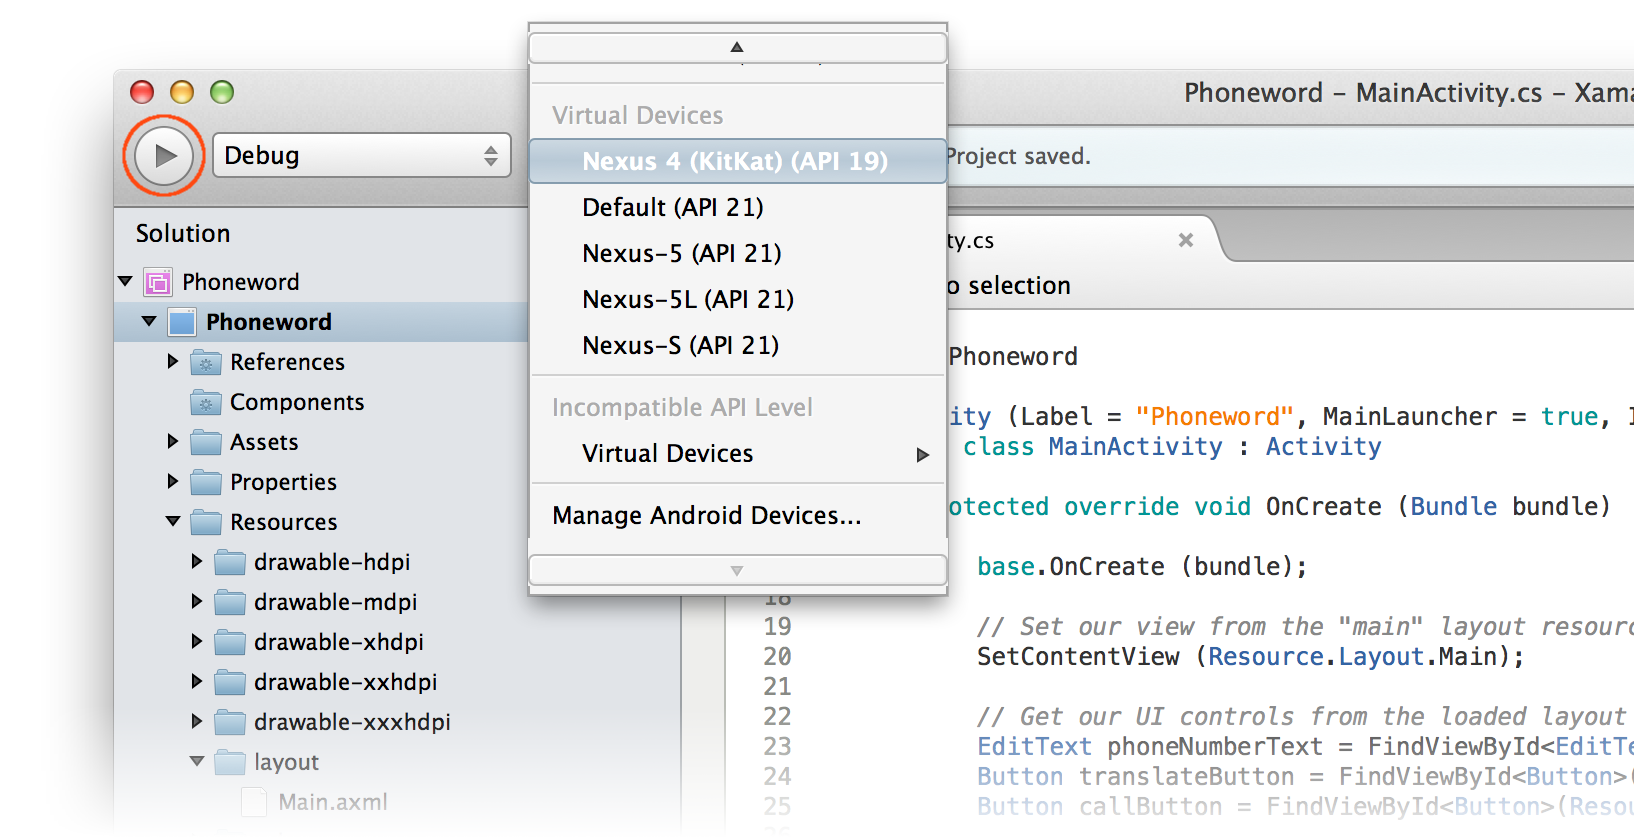Expand Incompatible Virtual Devices submenu arrow
Screen dimensions: 1634x838
(922, 455)
